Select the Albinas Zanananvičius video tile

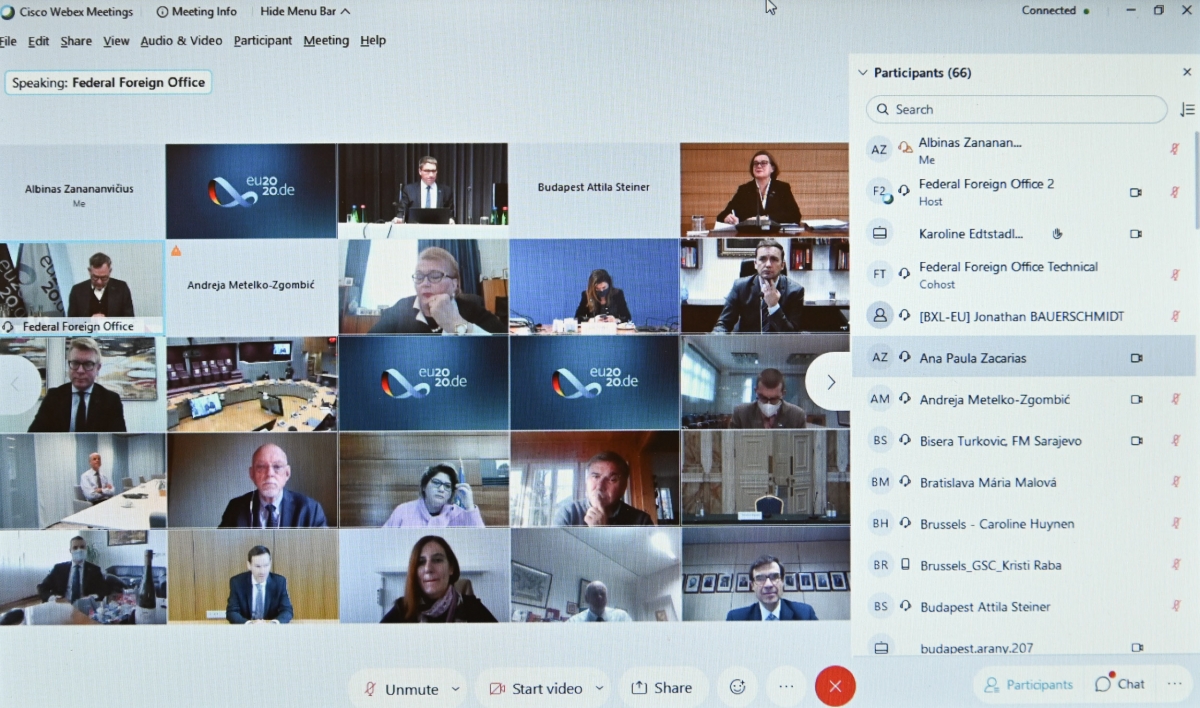[x=82, y=190]
